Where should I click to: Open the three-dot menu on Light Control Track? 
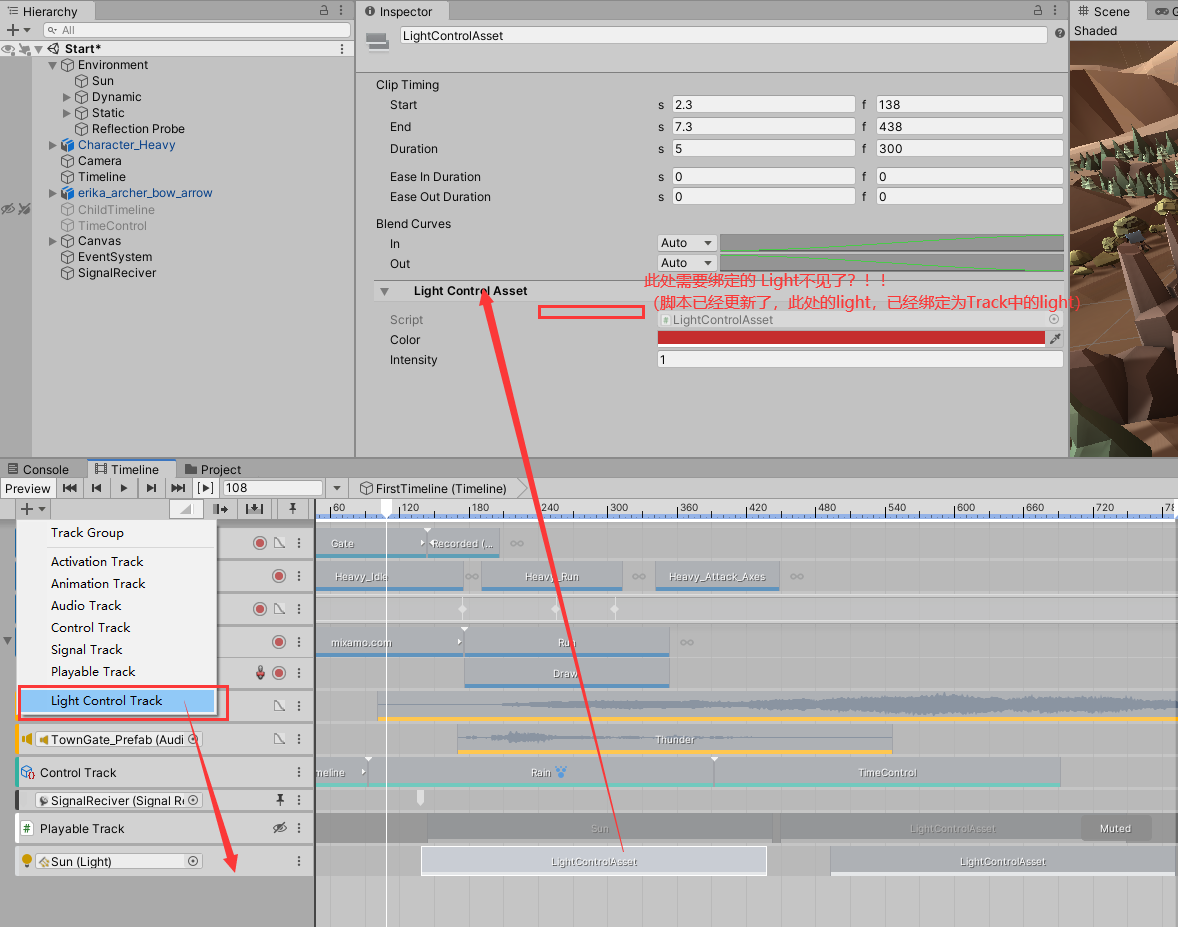pyautogui.click(x=299, y=860)
